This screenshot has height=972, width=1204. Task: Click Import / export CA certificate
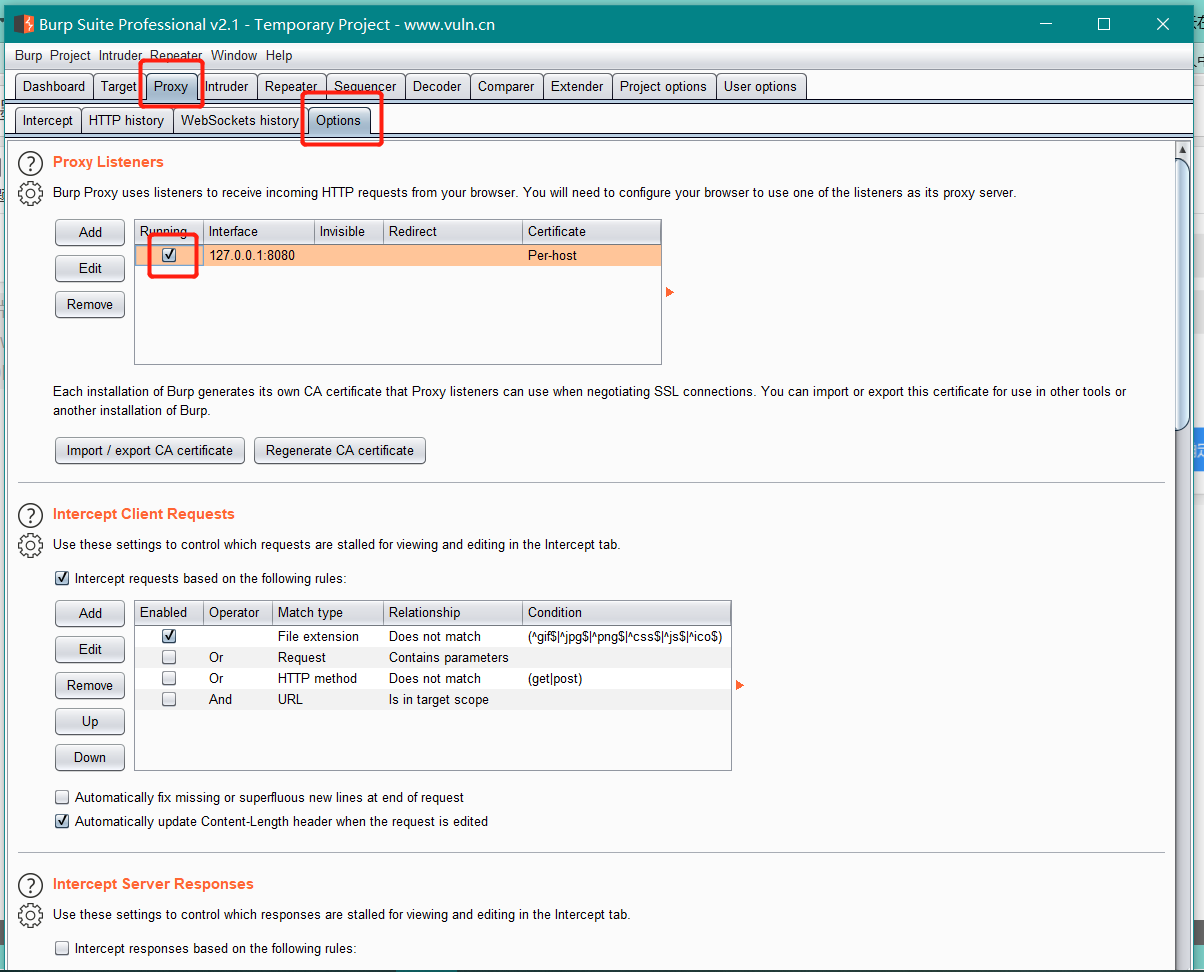pyautogui.click(x=150, y=451)
